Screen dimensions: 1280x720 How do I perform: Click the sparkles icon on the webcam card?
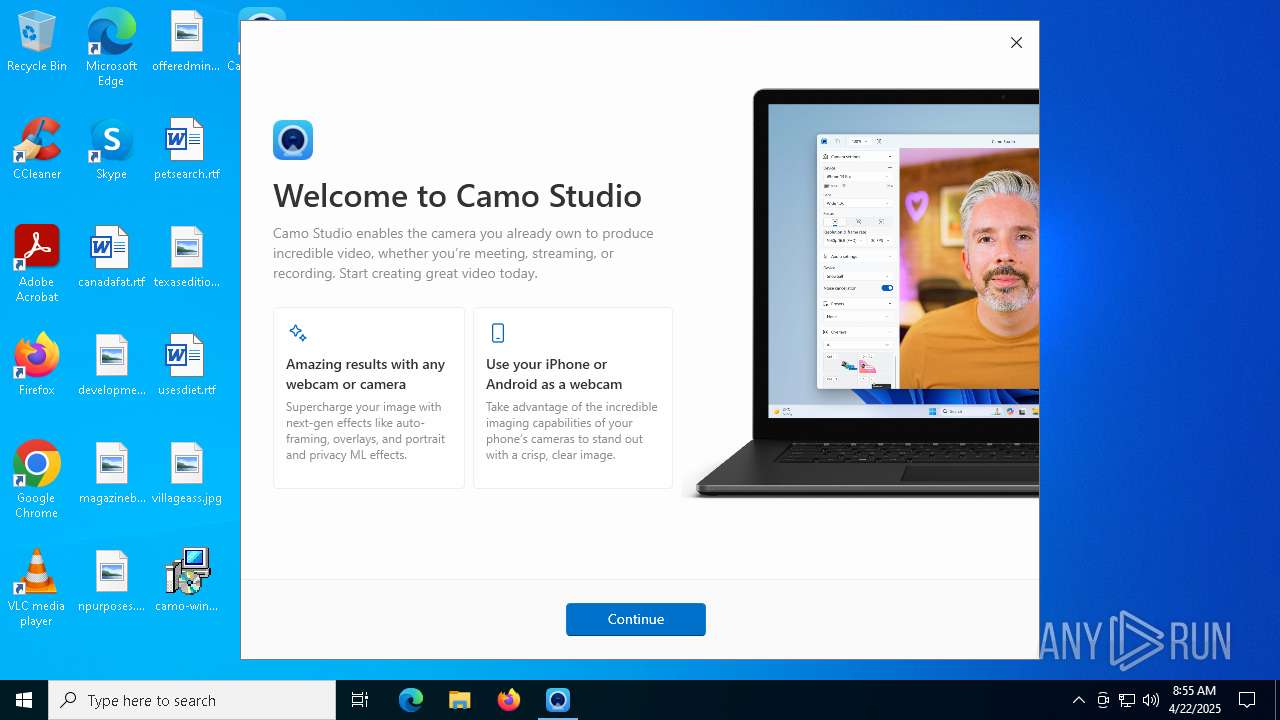(297, 333)
